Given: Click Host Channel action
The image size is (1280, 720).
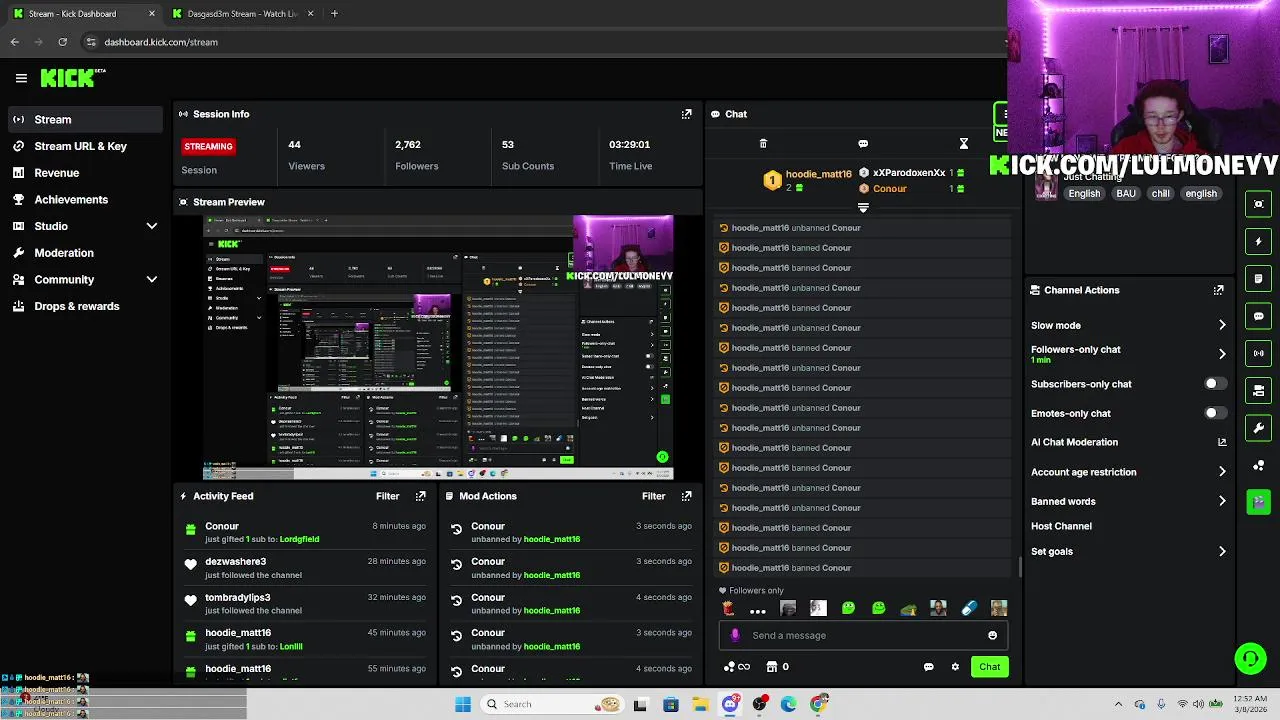Looking at the screenshot, I should click(x=1061, y=526).
